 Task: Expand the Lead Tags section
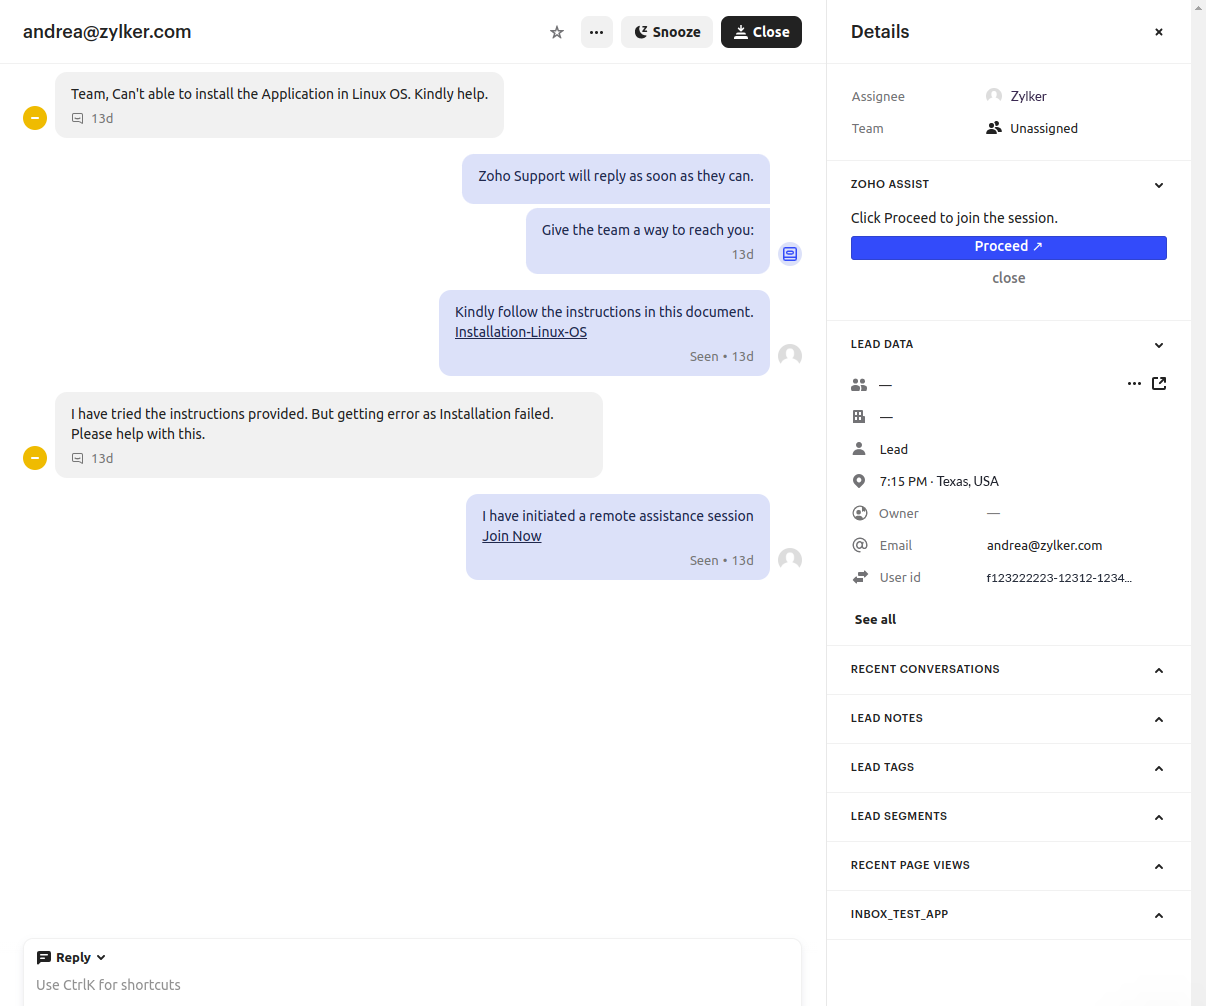point(1159,768)
